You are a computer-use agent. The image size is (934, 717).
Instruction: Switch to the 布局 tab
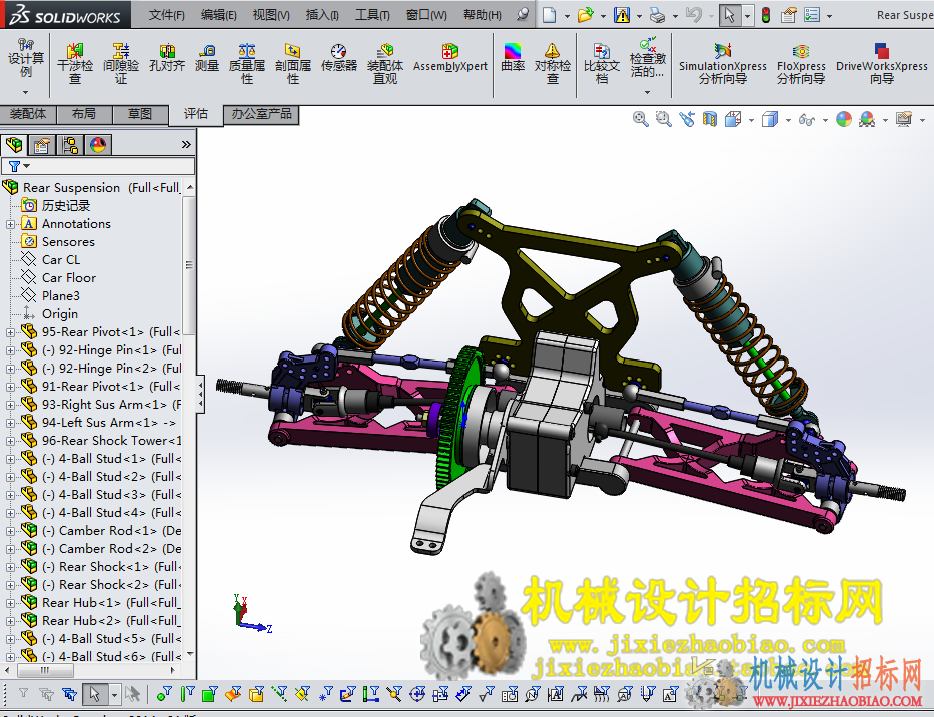(83, 114)
